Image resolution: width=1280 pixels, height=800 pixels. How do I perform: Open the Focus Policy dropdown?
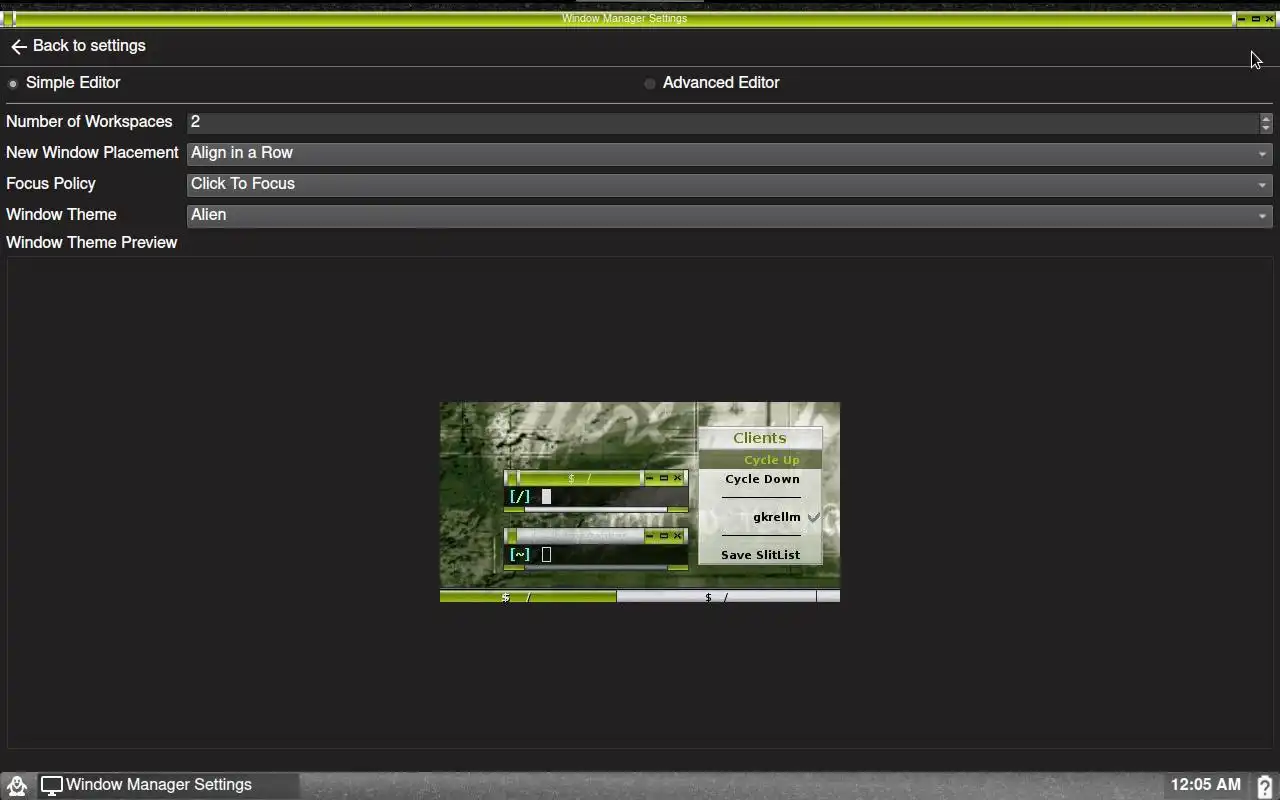[729, 184]
